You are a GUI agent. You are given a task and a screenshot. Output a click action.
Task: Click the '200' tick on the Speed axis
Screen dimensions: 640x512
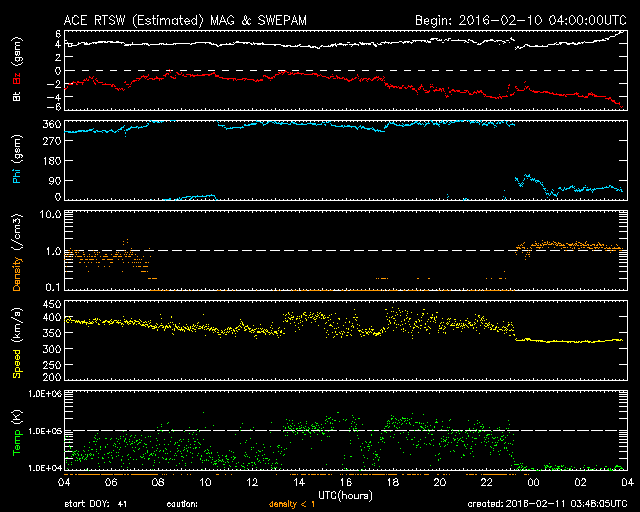pos(52,376)
